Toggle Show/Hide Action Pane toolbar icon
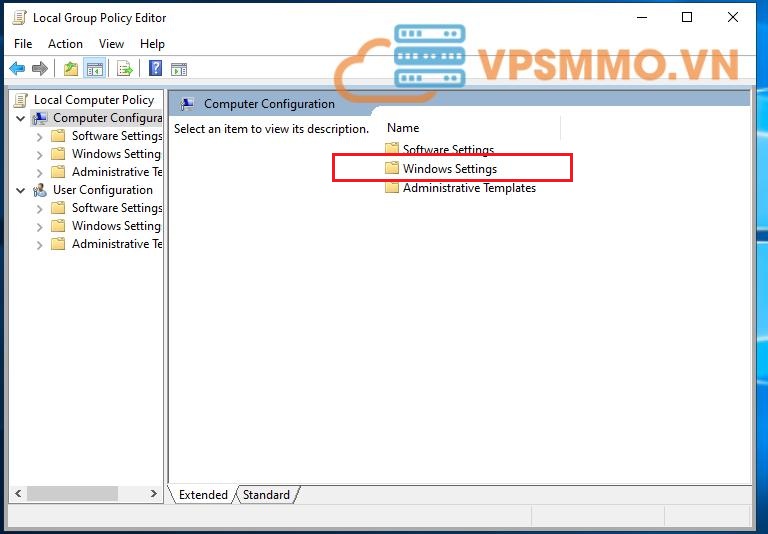The width and height of the screenshot is (768, 534). pos(179,69)
